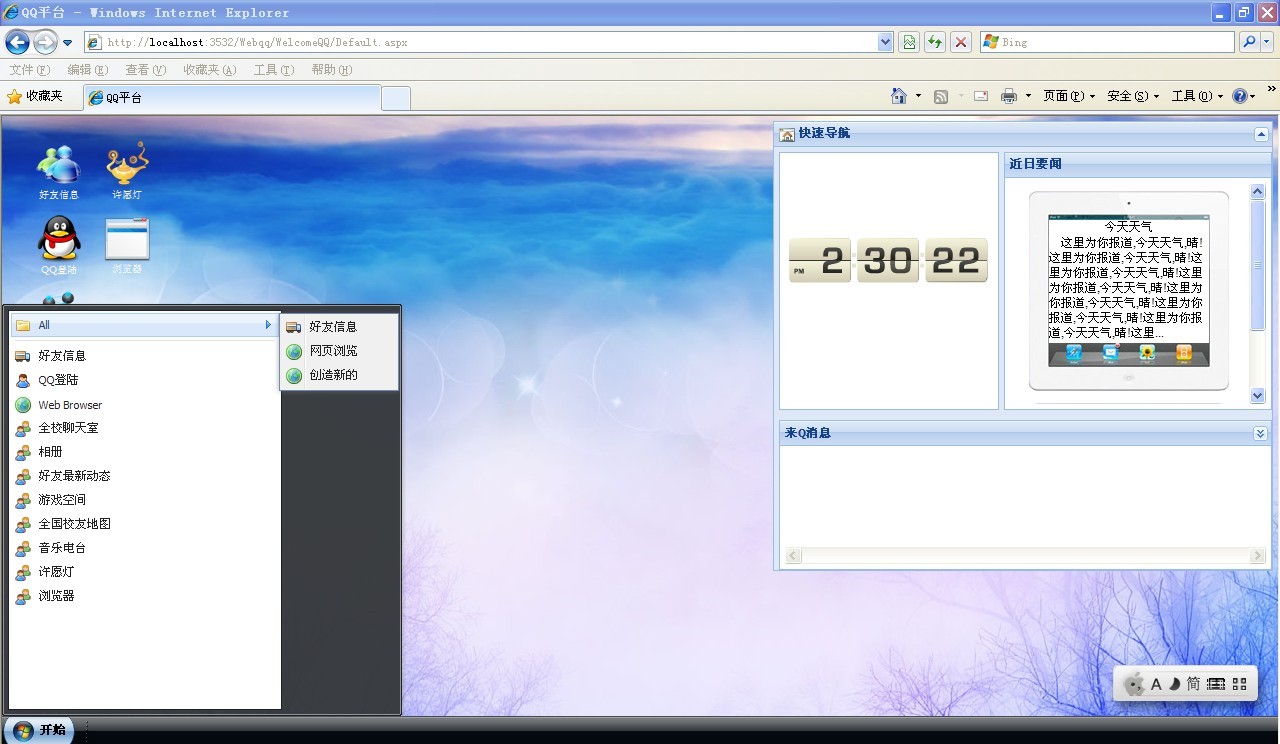Click the printer icon
This screenshot has width=1280, height=744.
pos(1009,96)
